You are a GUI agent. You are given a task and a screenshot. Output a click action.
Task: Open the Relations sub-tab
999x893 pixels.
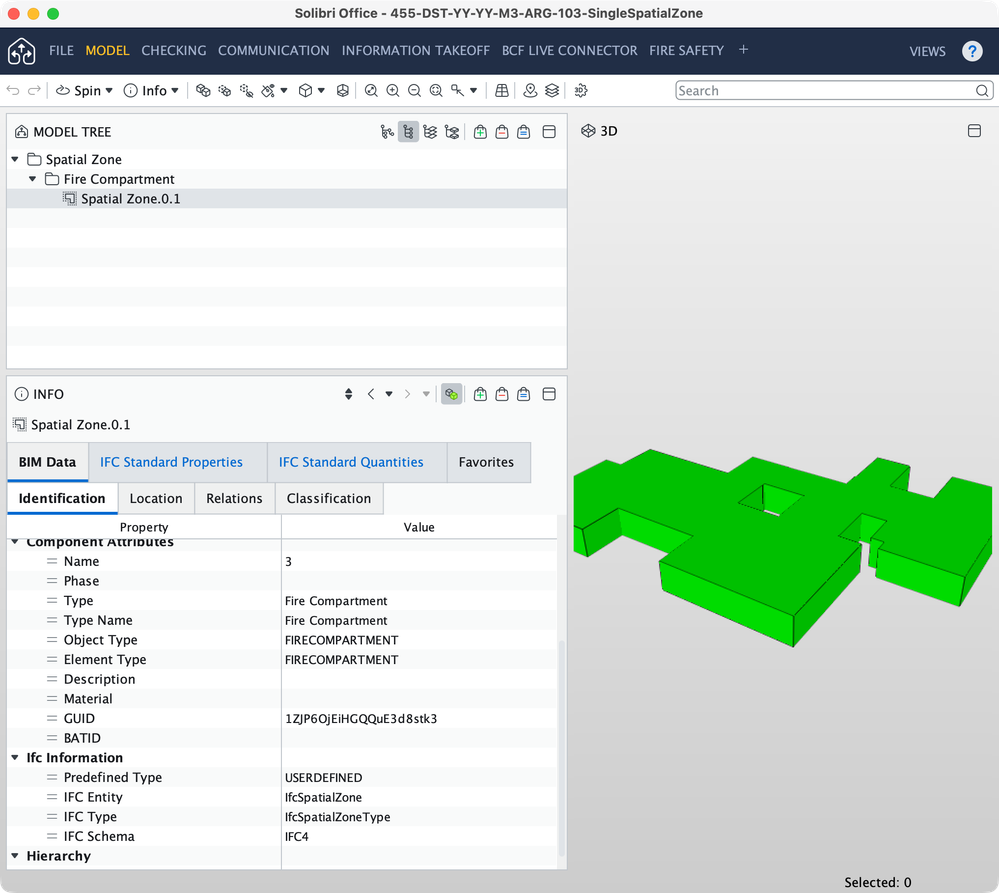234,498
